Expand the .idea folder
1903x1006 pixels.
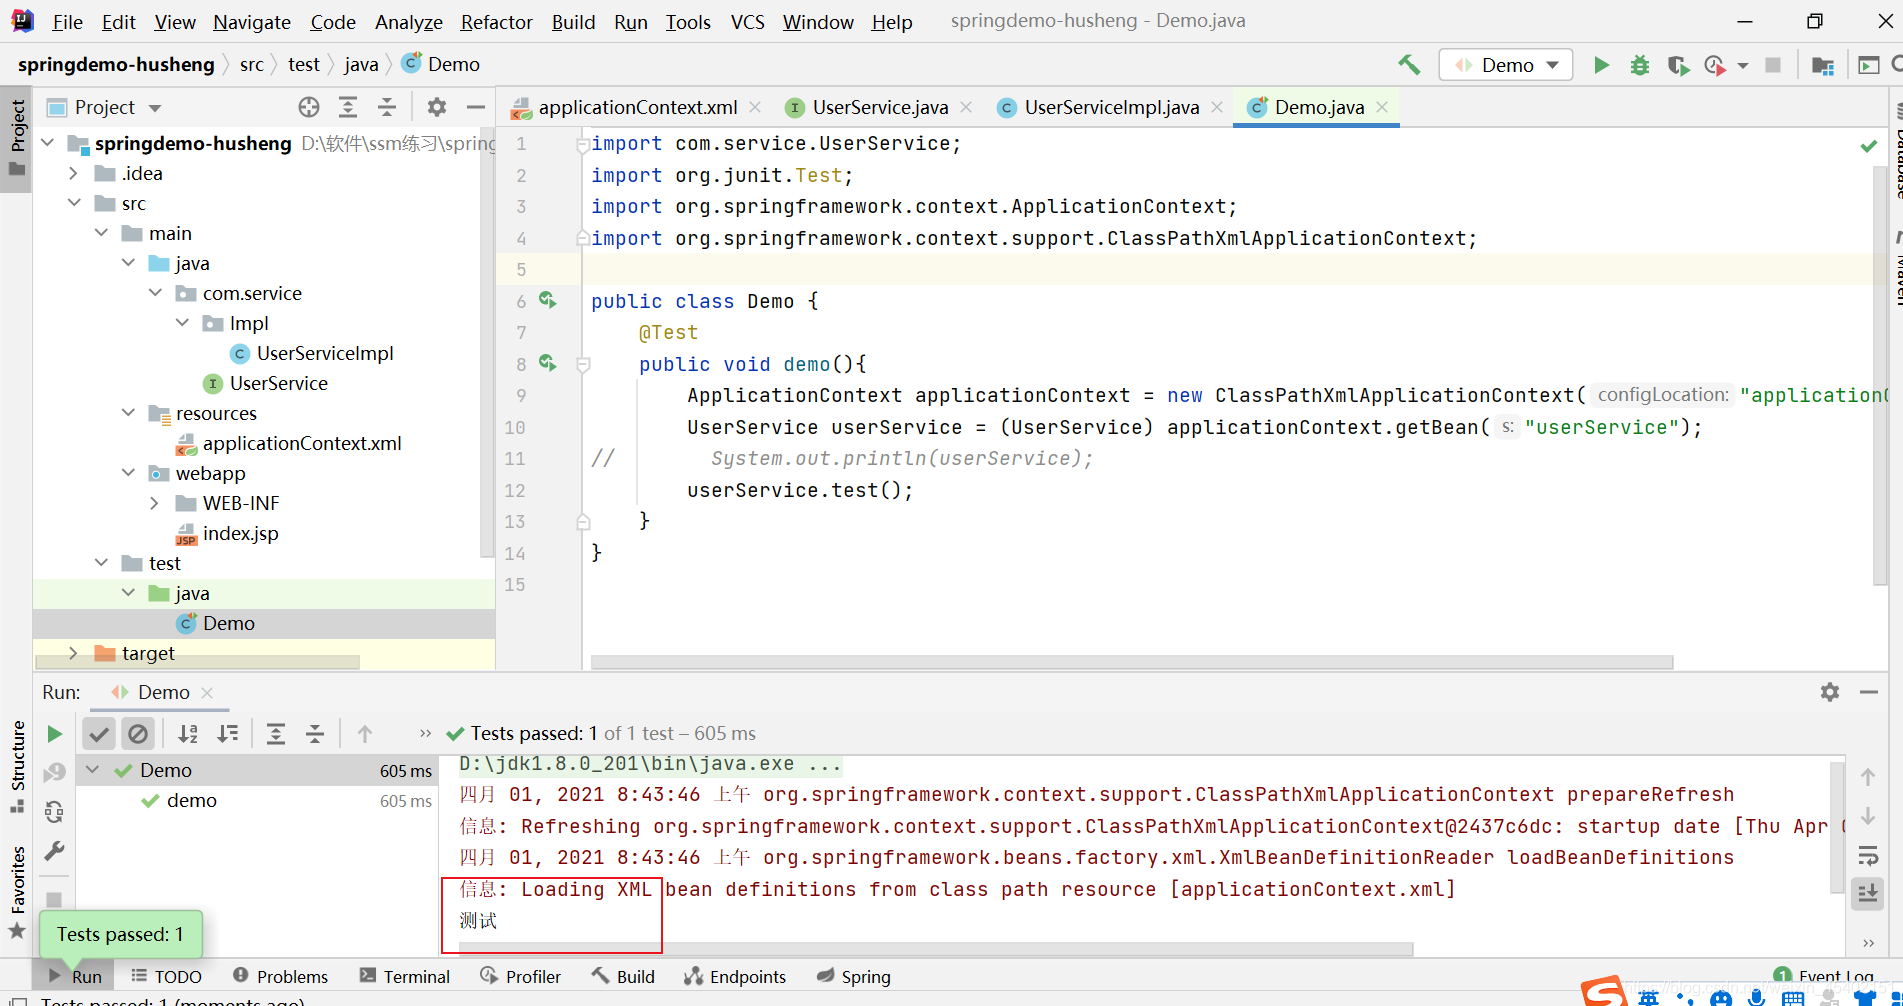pos(73,173)
